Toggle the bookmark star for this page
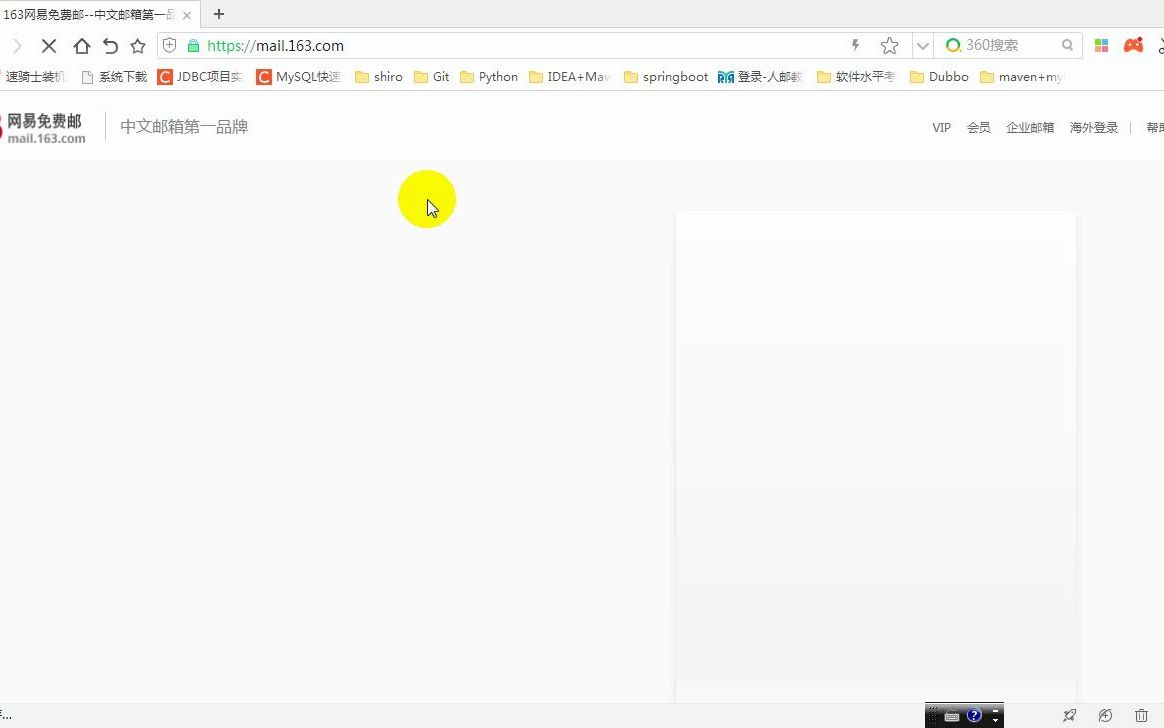This screenshot has width=1164, height=728. [889, 45]
